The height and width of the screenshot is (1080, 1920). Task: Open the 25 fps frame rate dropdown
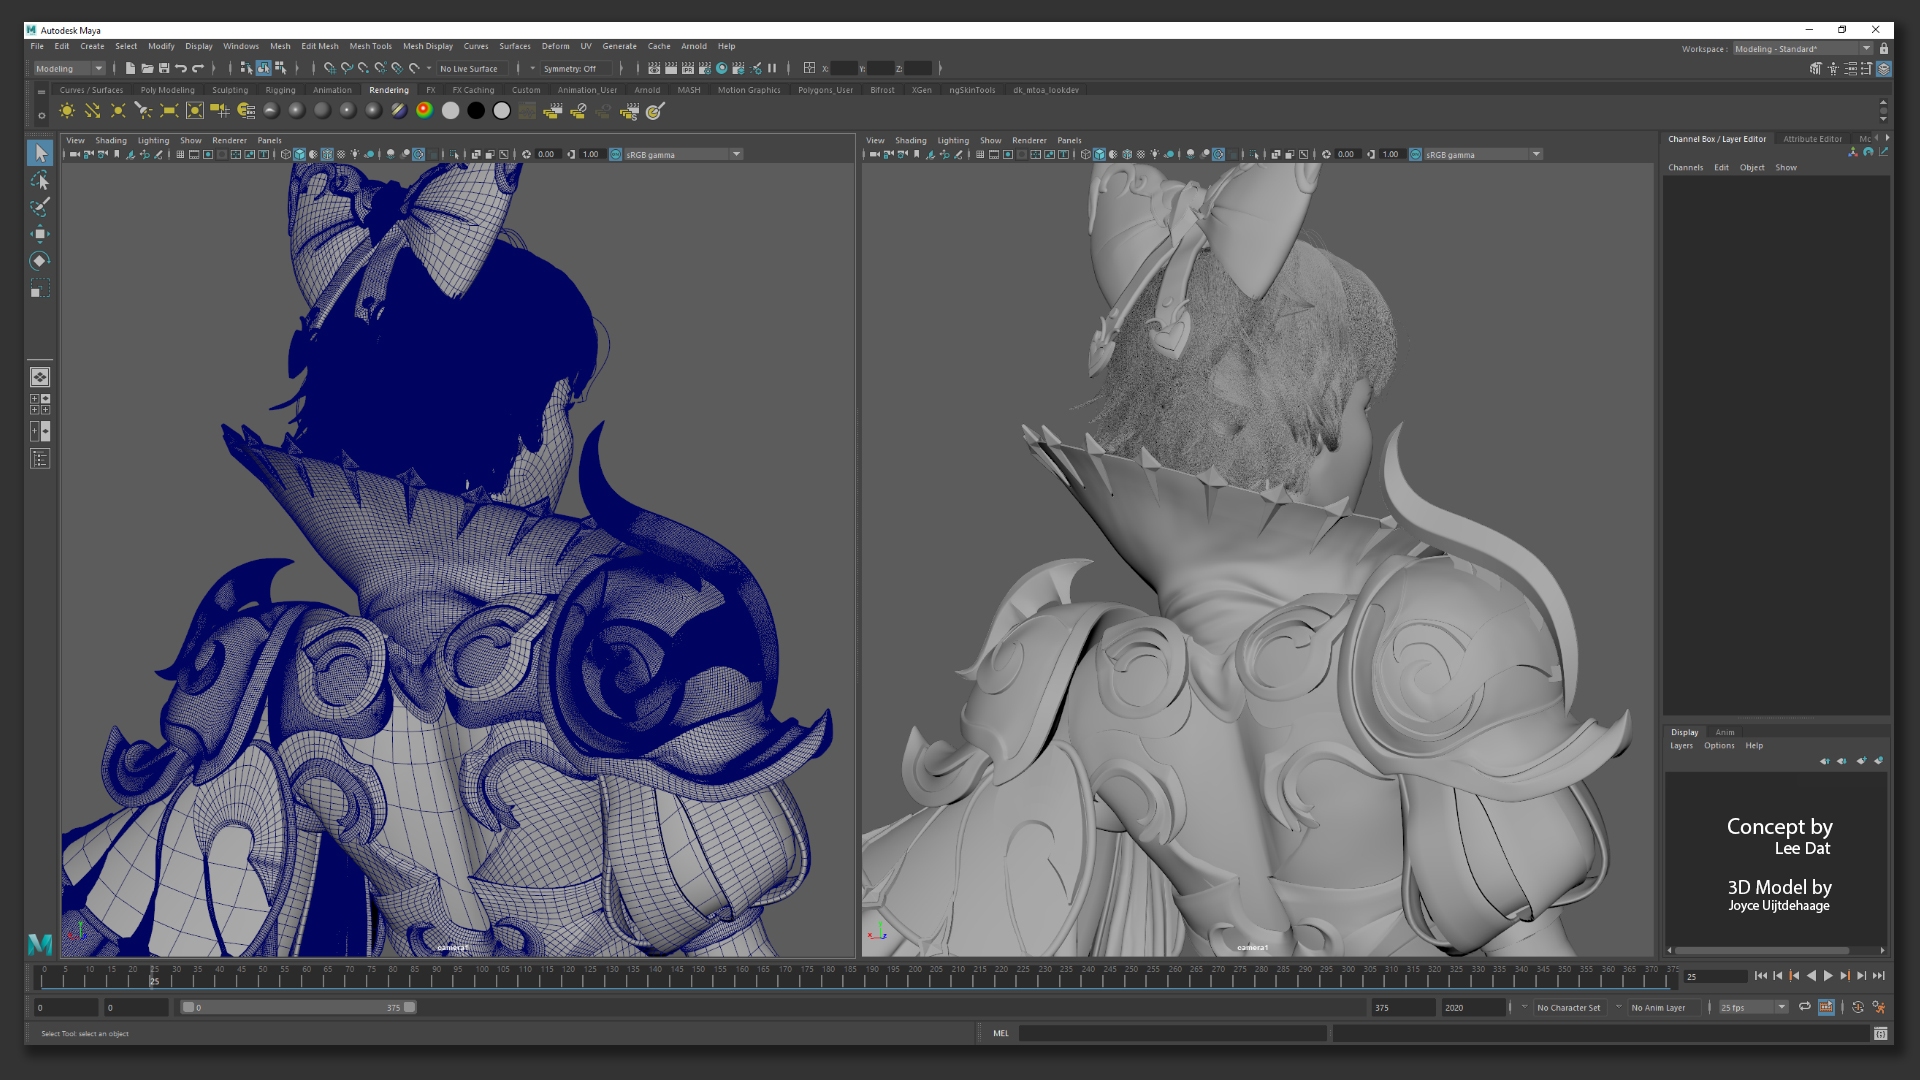[1754, 1007]
